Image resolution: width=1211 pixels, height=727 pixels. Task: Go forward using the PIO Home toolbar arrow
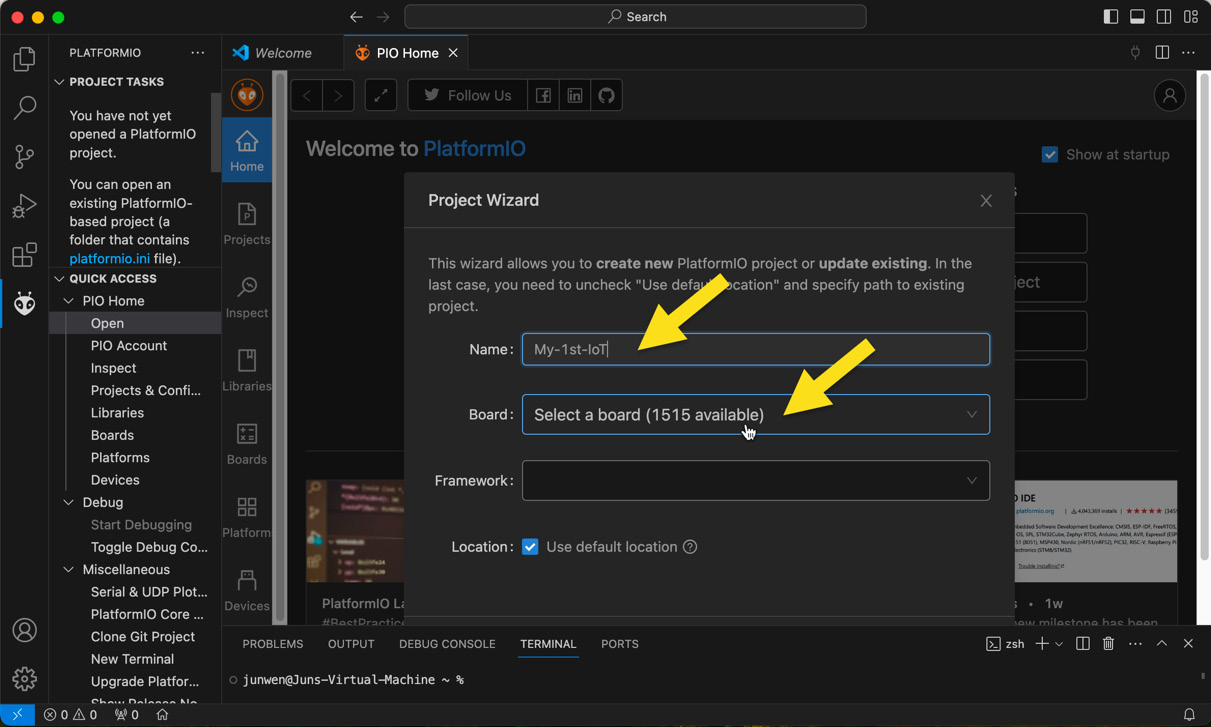point(339,95)
